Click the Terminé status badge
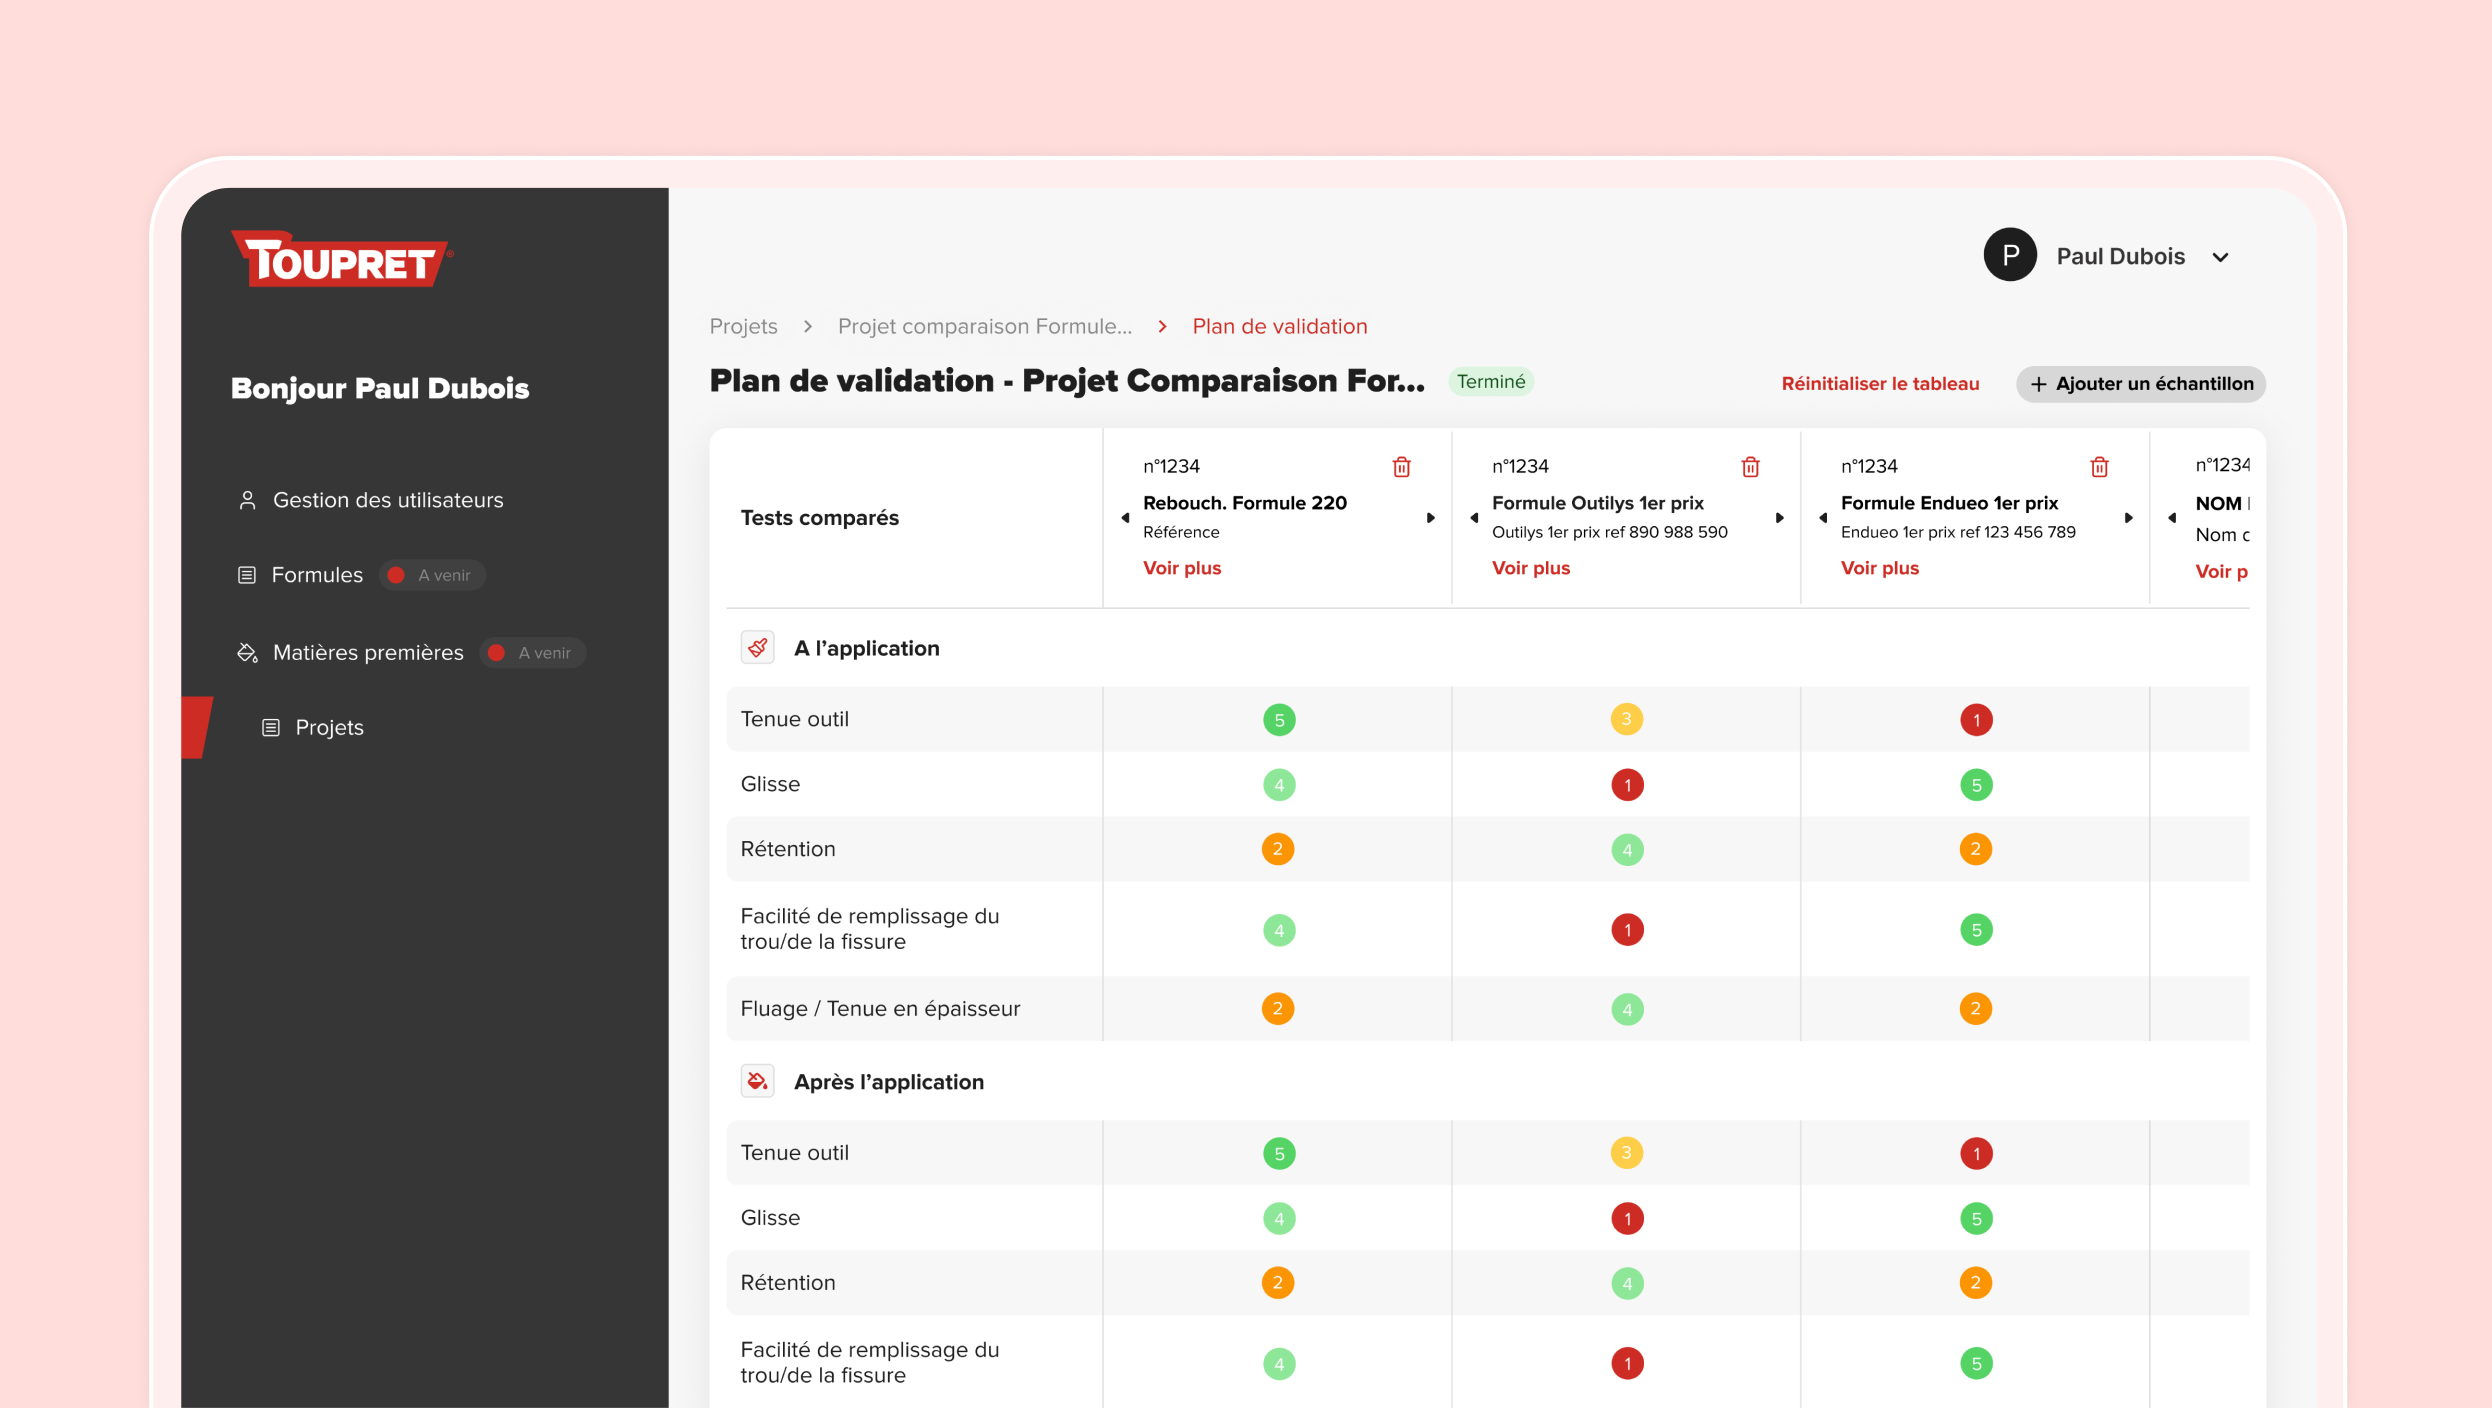 tap(1490, 382)
